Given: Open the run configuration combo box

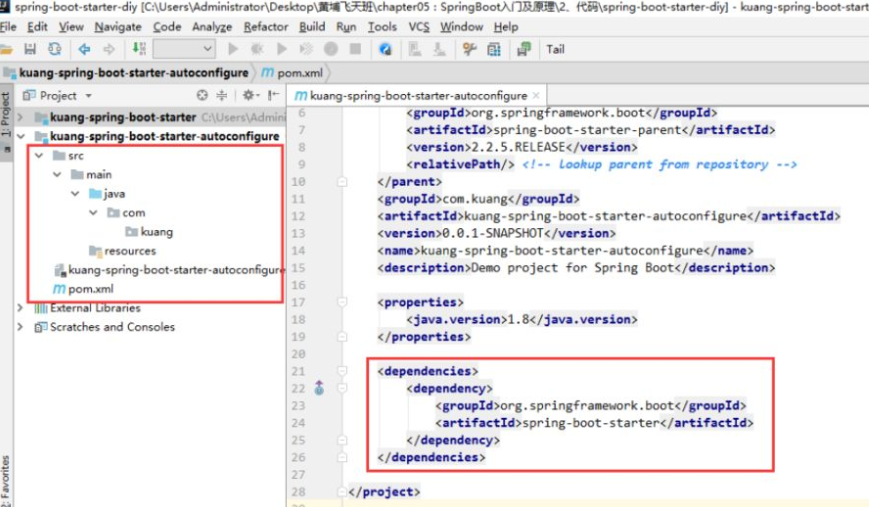Looking at the screenshot, I should click(x=184, y=49).
